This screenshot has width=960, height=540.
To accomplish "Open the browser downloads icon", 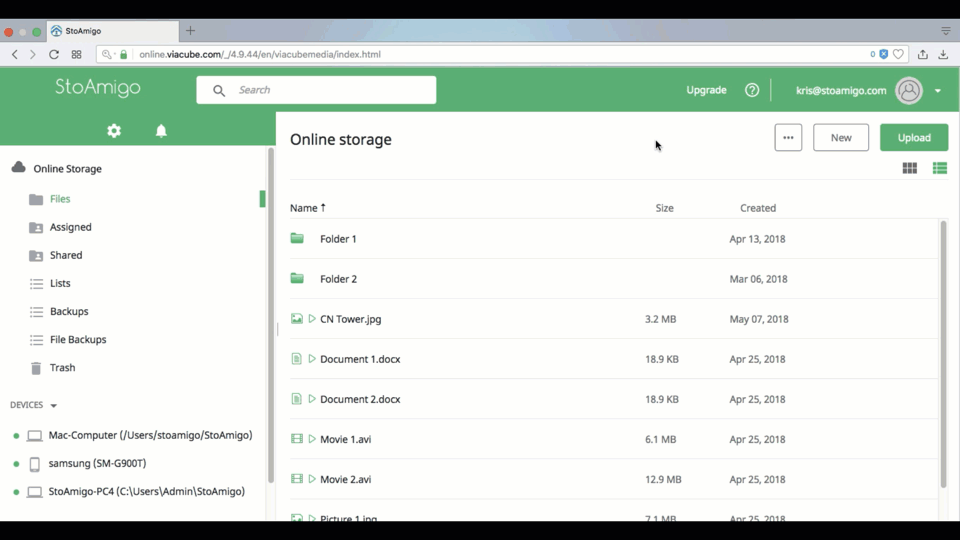I will pos(943,54).
